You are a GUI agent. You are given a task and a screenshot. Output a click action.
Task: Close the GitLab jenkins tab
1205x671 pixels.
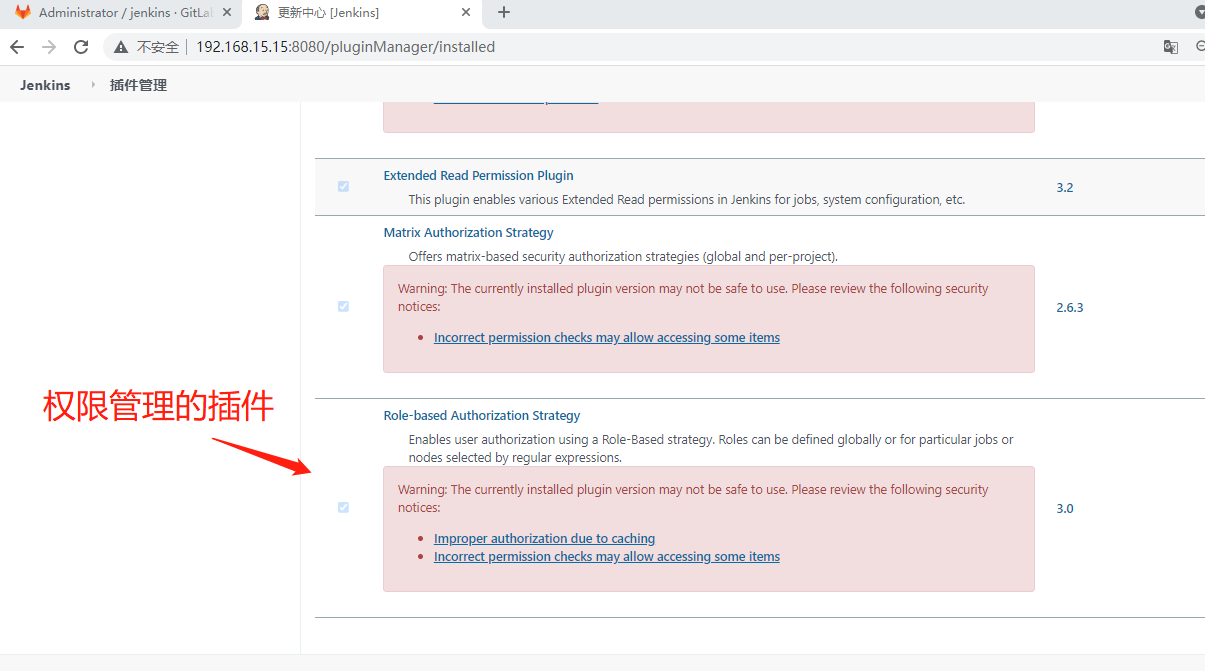[x=225, y=13]
